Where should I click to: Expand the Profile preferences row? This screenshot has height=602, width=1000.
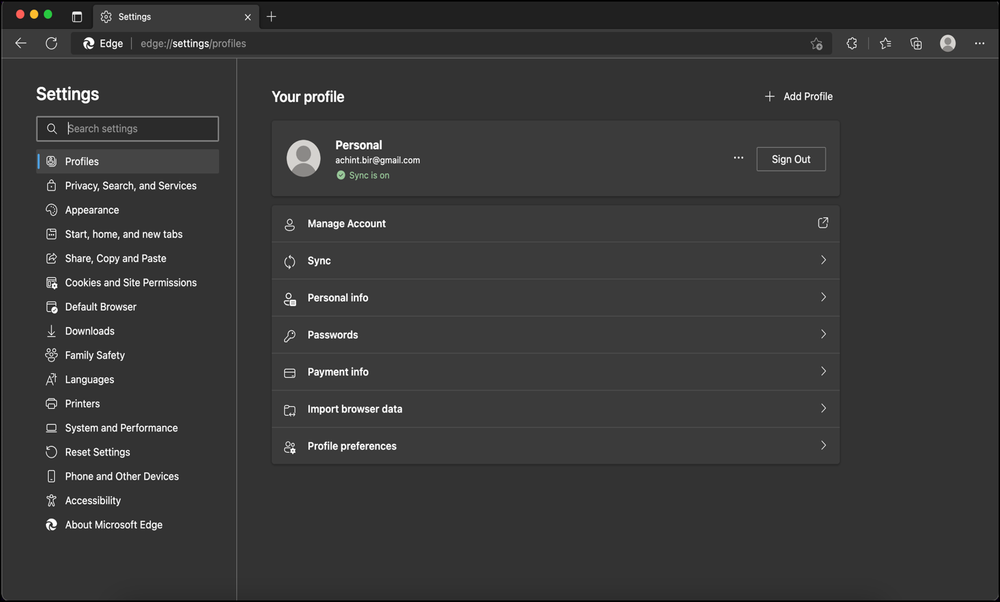pos(823,445)
